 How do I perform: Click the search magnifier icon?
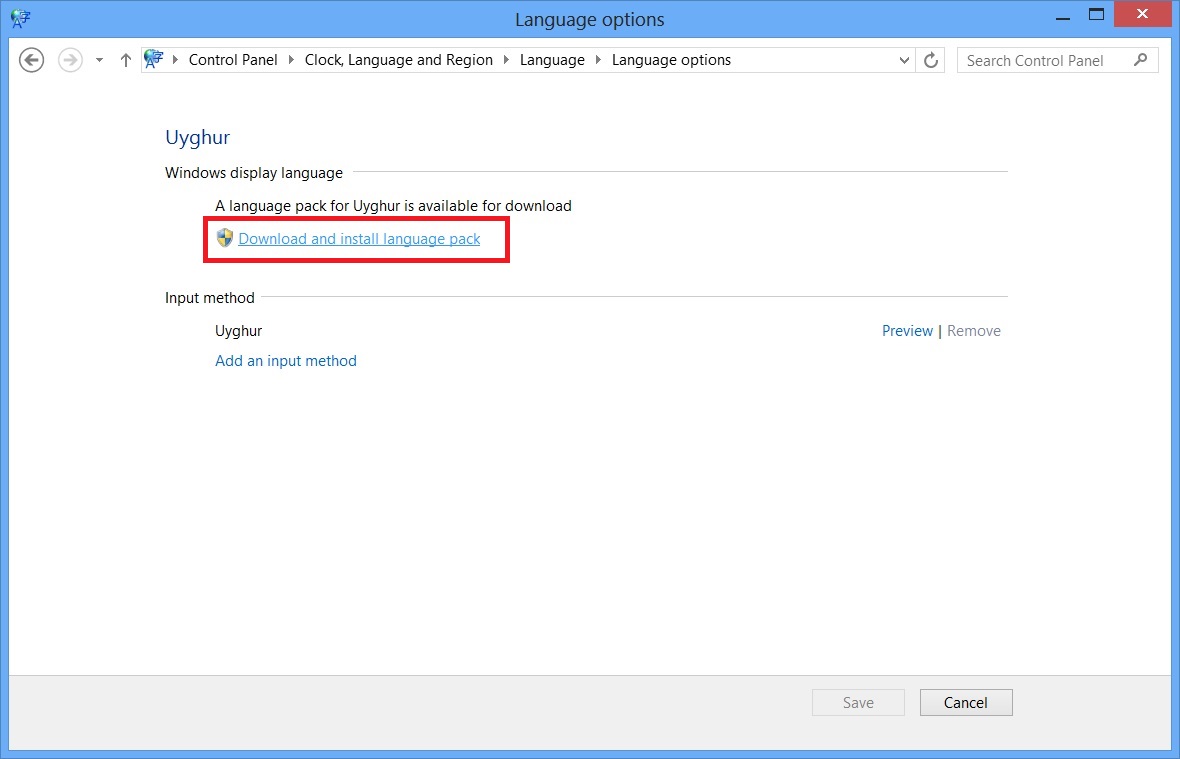coord(1141,59)
